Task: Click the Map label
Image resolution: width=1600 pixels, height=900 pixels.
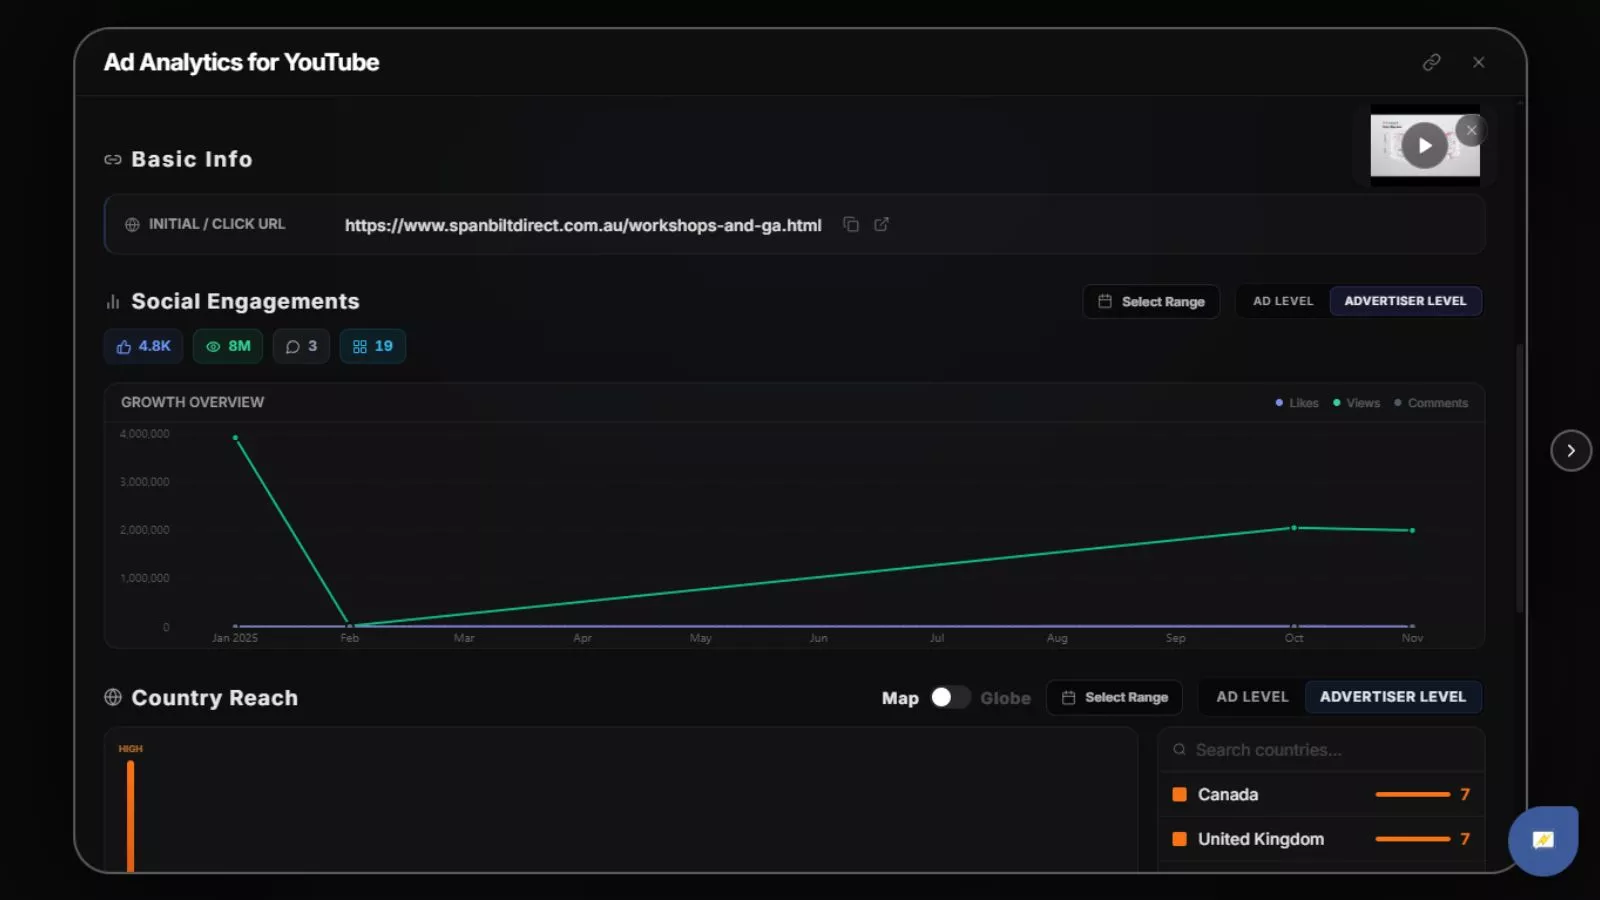Action: (900, 698)
